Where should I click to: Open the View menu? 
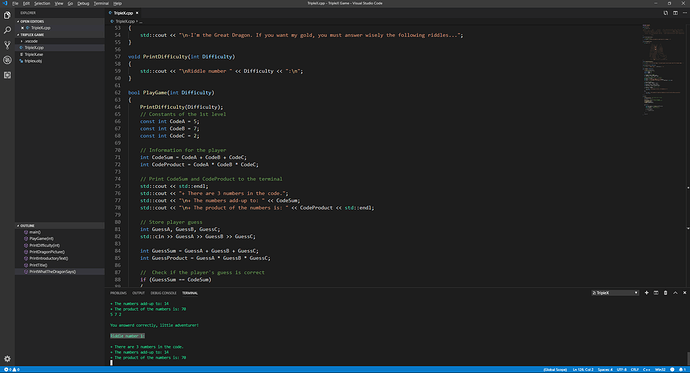[x=59, y=3]
